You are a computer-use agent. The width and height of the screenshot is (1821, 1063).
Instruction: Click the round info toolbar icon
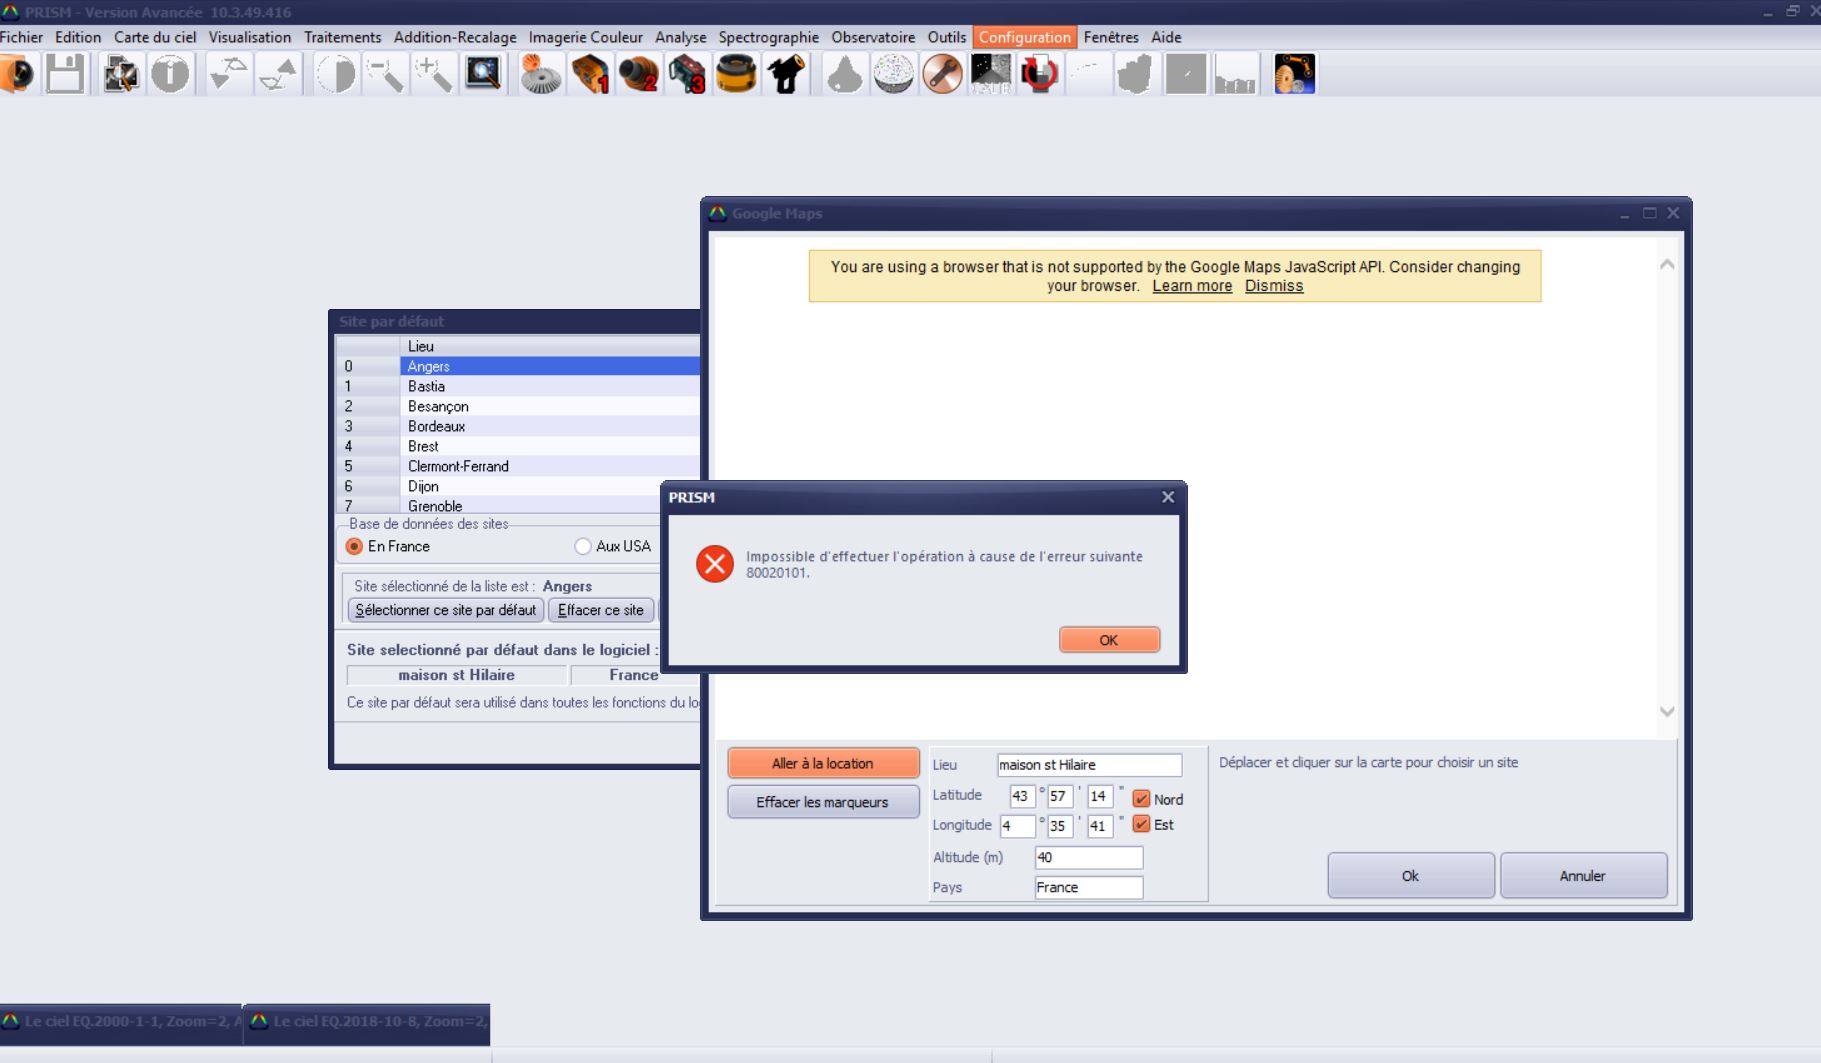click(170, 75)
